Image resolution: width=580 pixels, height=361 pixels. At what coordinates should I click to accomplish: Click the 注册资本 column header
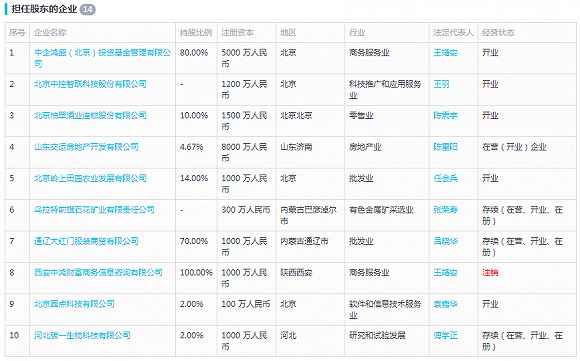tap(237, 33)
